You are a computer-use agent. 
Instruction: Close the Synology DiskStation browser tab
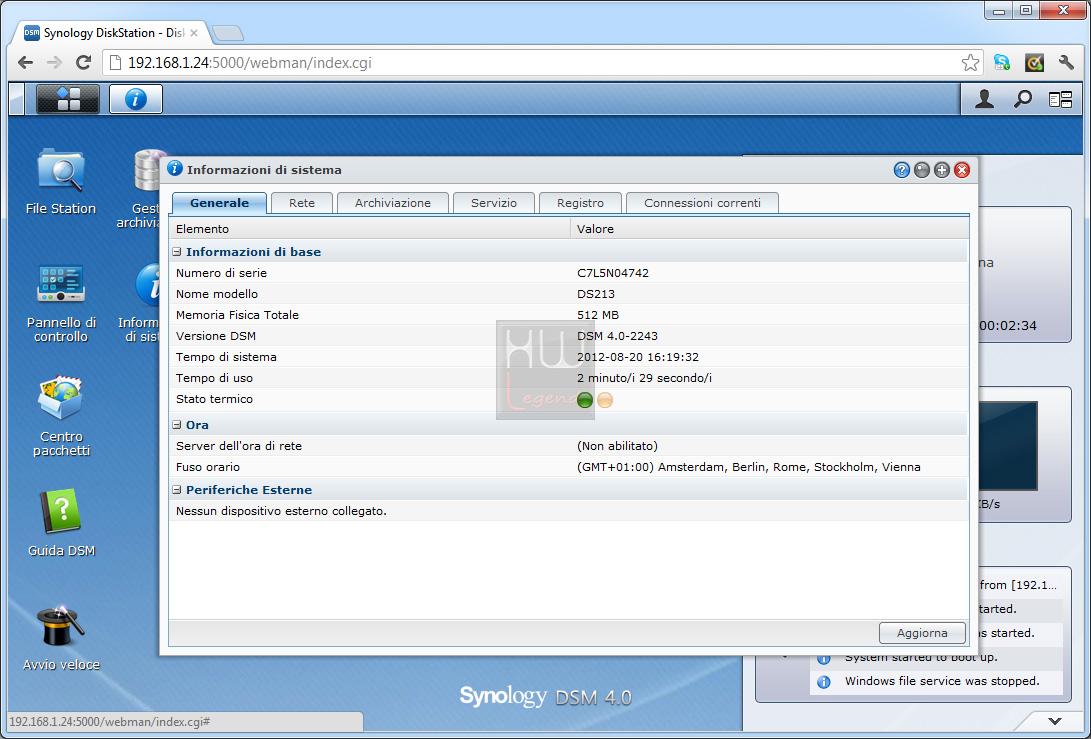pyautogui.click(x=194, y=33)
